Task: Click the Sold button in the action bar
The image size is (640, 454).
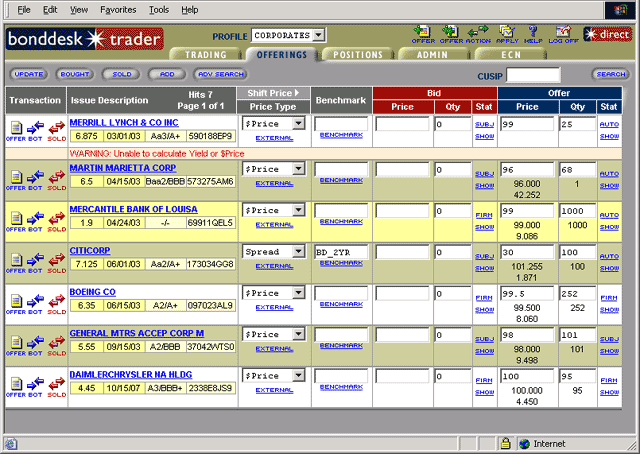Action: coord(121,74)
